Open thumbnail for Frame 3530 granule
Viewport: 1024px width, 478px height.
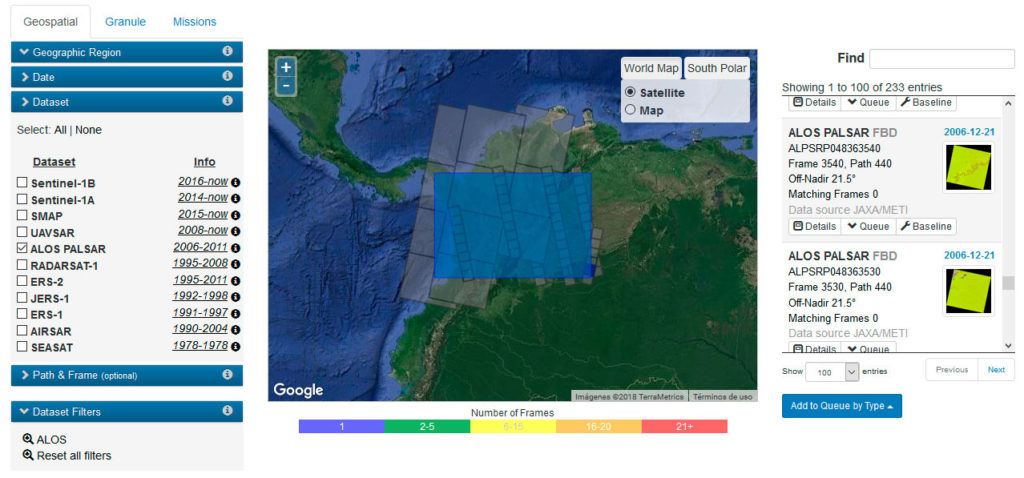pyautogui.click(x=968, y=291)
